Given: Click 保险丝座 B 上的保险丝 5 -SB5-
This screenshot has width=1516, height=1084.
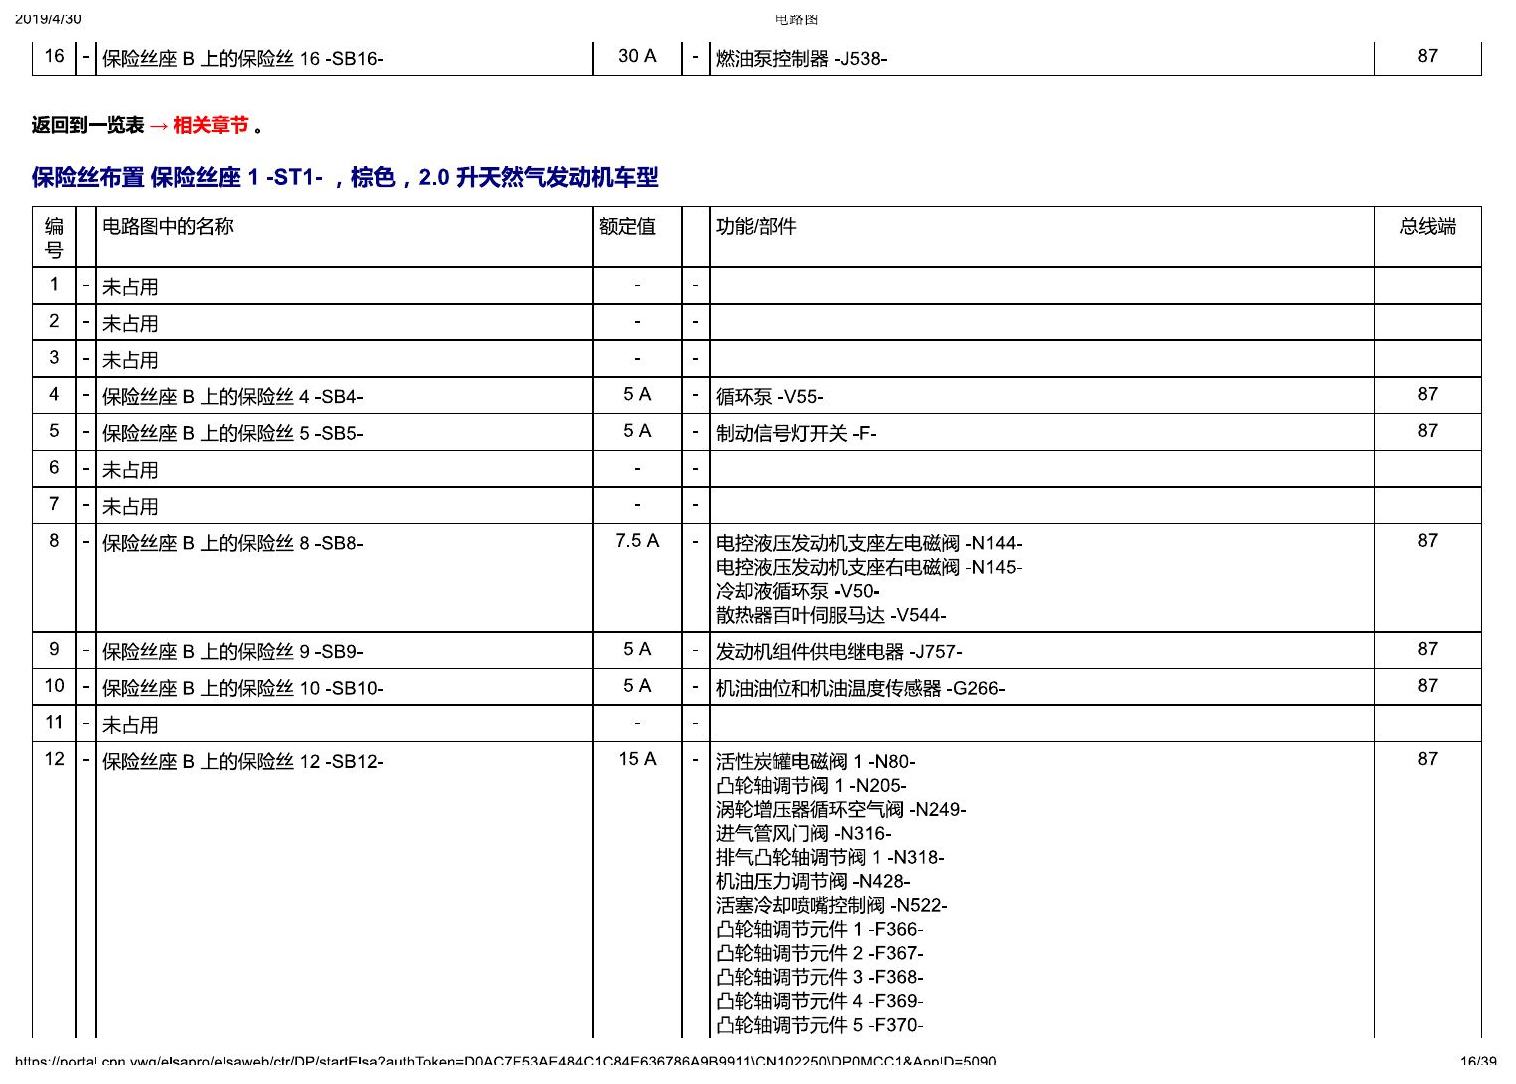Looking at the screenshot, I should [233, 433].
